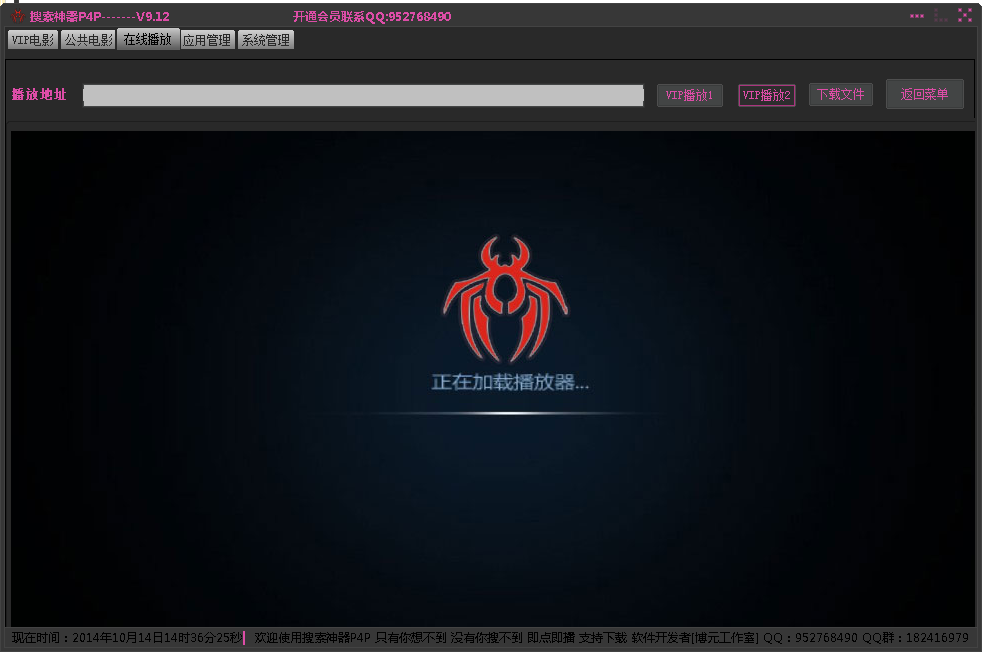This screenshot has height=652, width=982.
Task: Click the three-dots menu icon in title bar
Action: pyautogui.click(x=916, y=16)
